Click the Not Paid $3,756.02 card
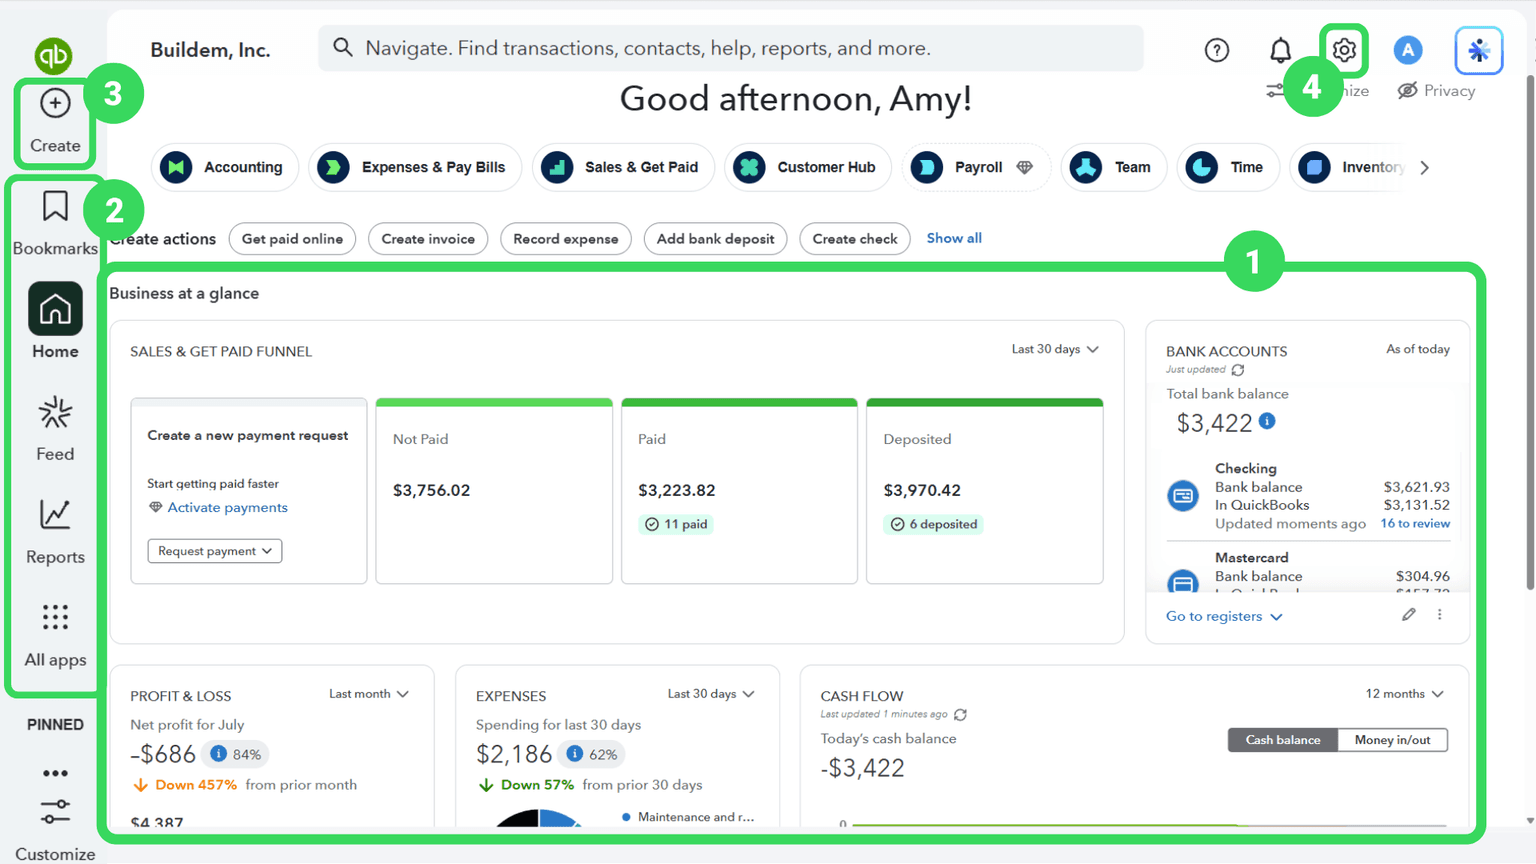This screenshot has height=864, width=1536. (494, 491)
